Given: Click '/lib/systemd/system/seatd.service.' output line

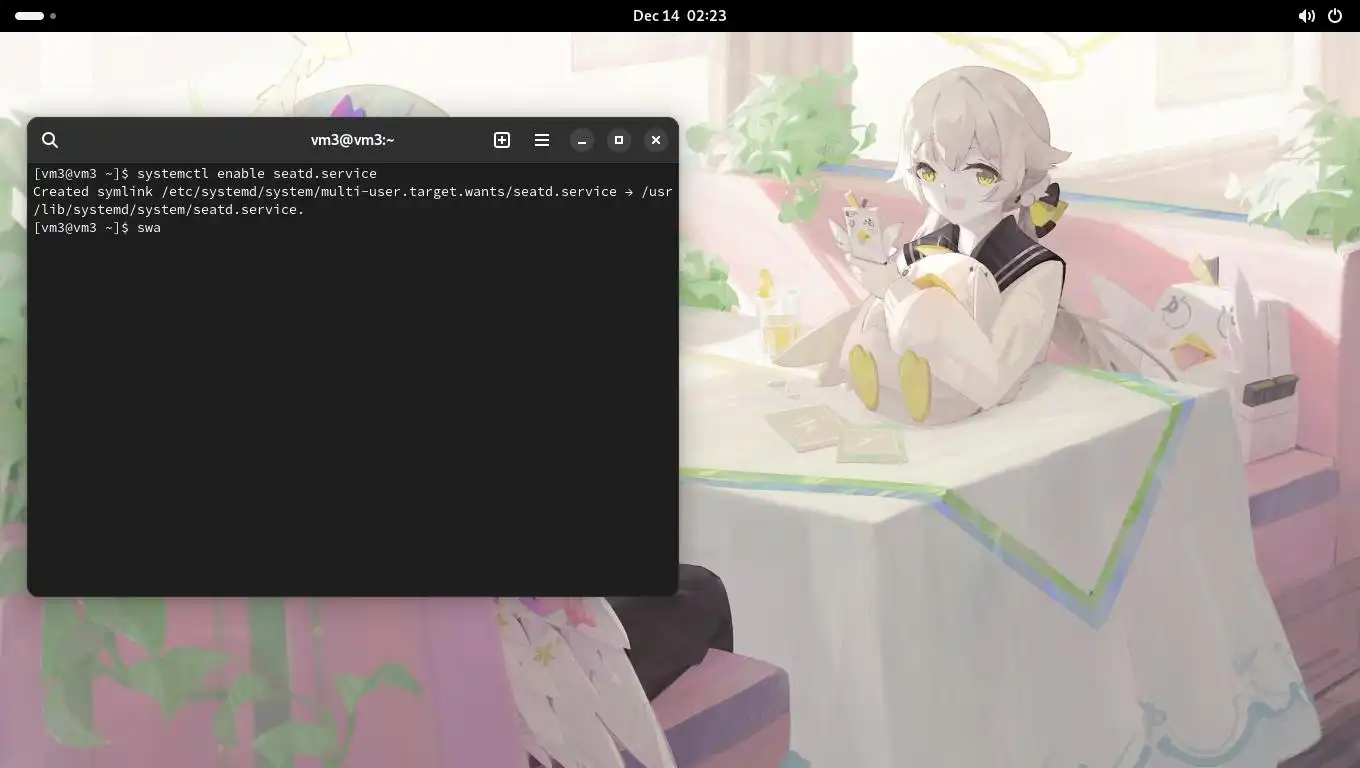Looking at the screenshot, I should (169, 209).
